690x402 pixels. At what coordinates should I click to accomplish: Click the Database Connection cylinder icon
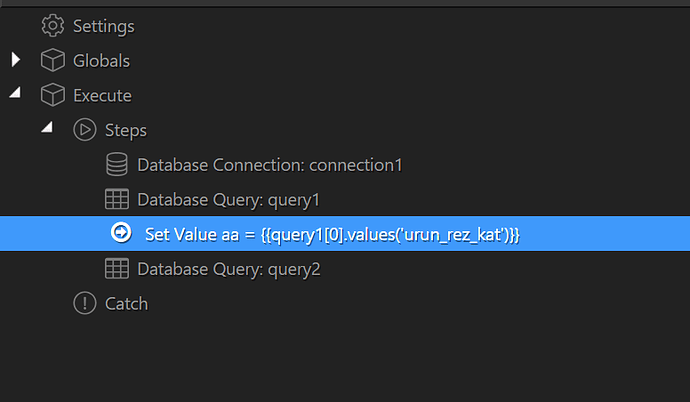click(116, 165)
